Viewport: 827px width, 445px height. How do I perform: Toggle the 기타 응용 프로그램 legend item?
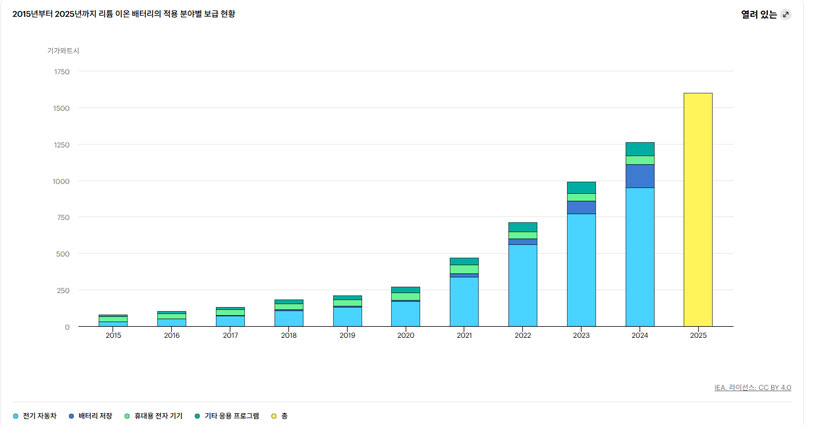(227, 416)
